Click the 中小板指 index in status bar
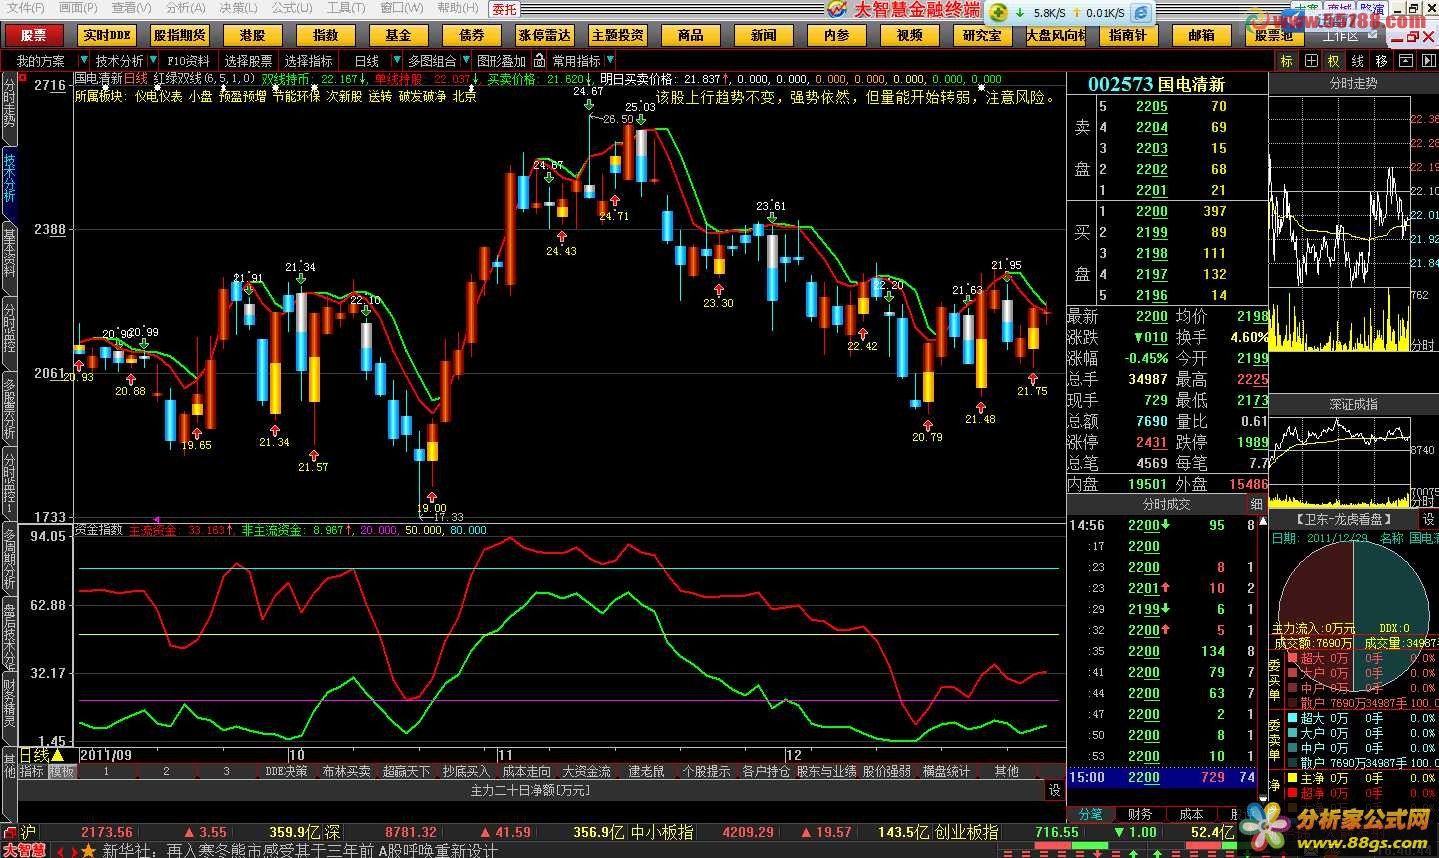Viewport: 1439px width, 858px height. click(662, 832)
